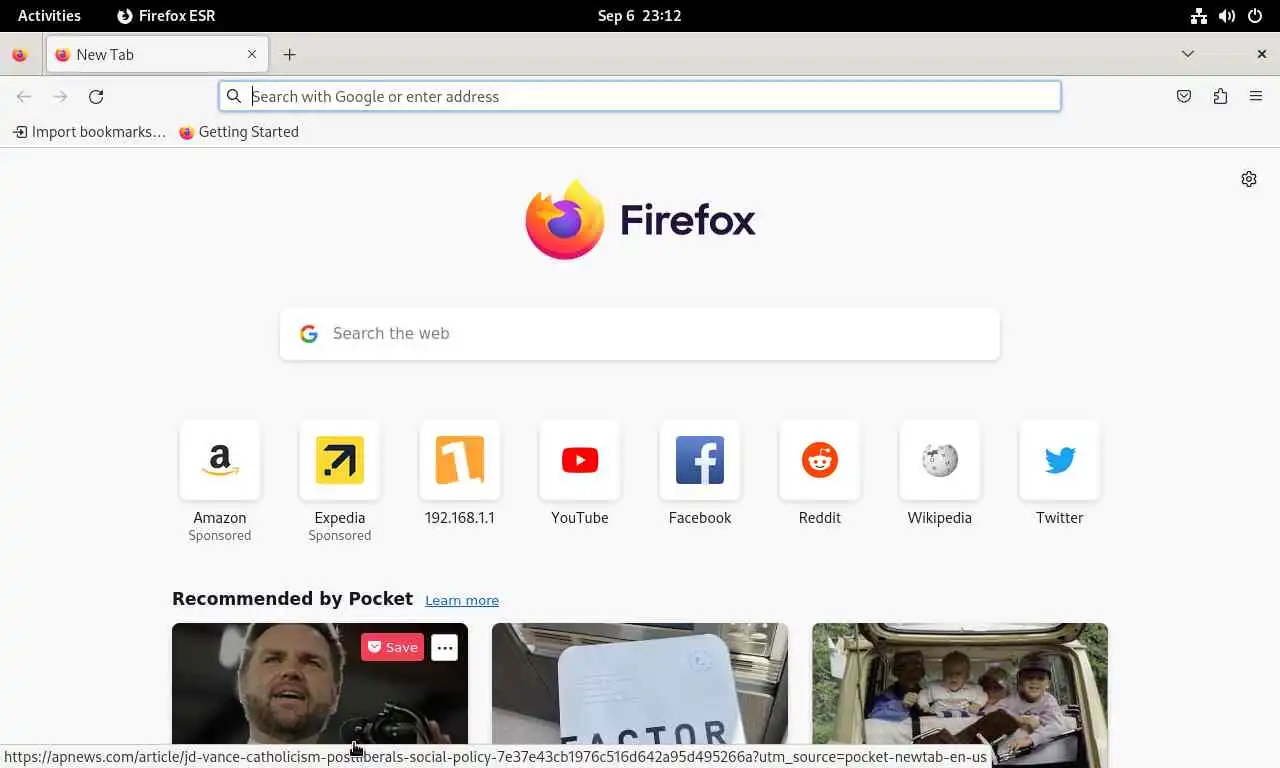Open the Factor box story thumbnail
The image size is (1280, 768).
(x=640, y=695)
